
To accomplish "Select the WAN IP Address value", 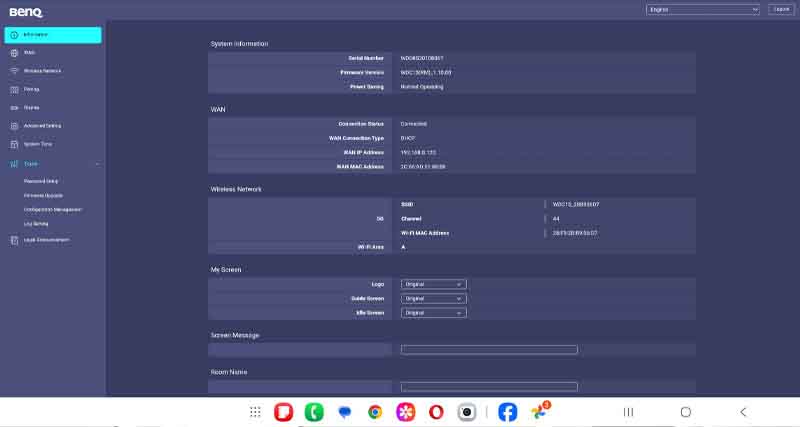I will pos(418,153).
